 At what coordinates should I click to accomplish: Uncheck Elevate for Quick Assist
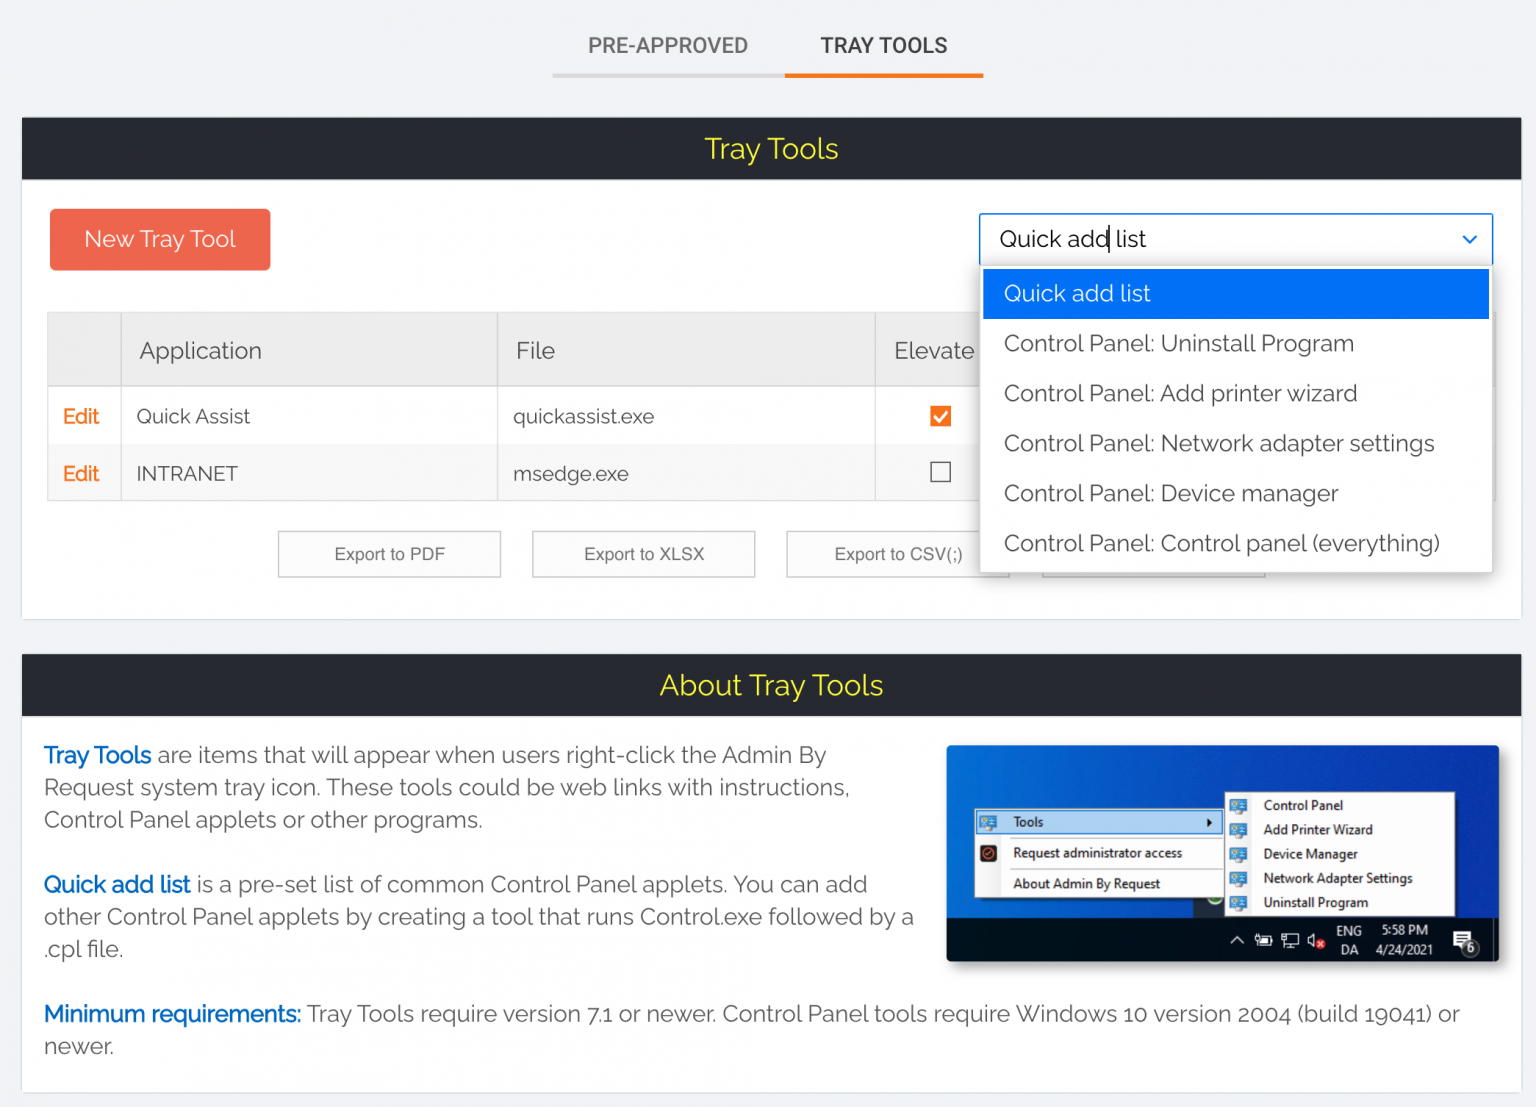(x=940, y=416)
